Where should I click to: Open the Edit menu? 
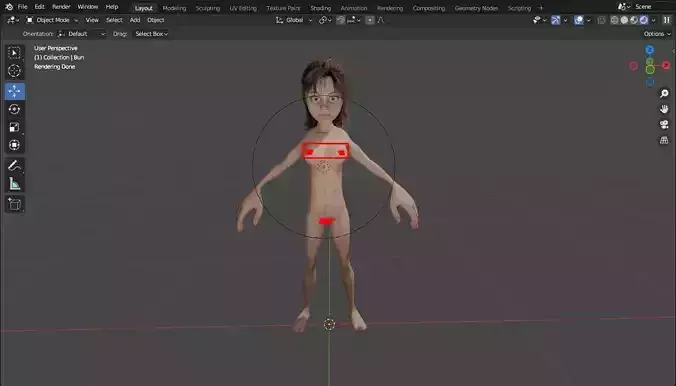click(40, 7)
